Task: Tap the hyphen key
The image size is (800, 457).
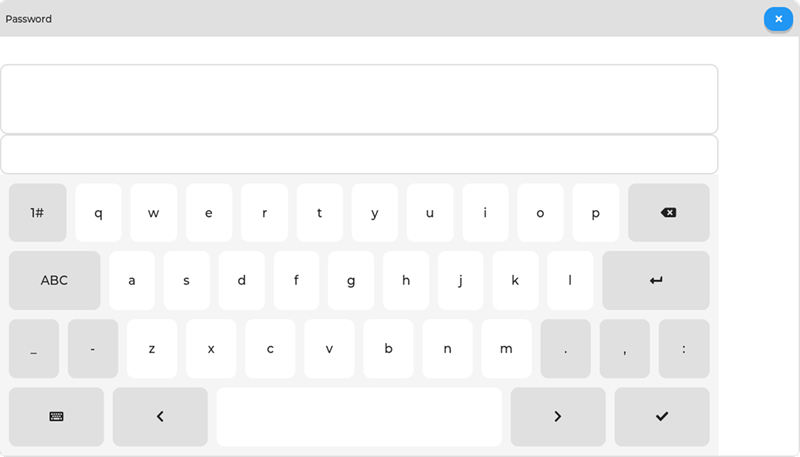Action: pos(93,348)
